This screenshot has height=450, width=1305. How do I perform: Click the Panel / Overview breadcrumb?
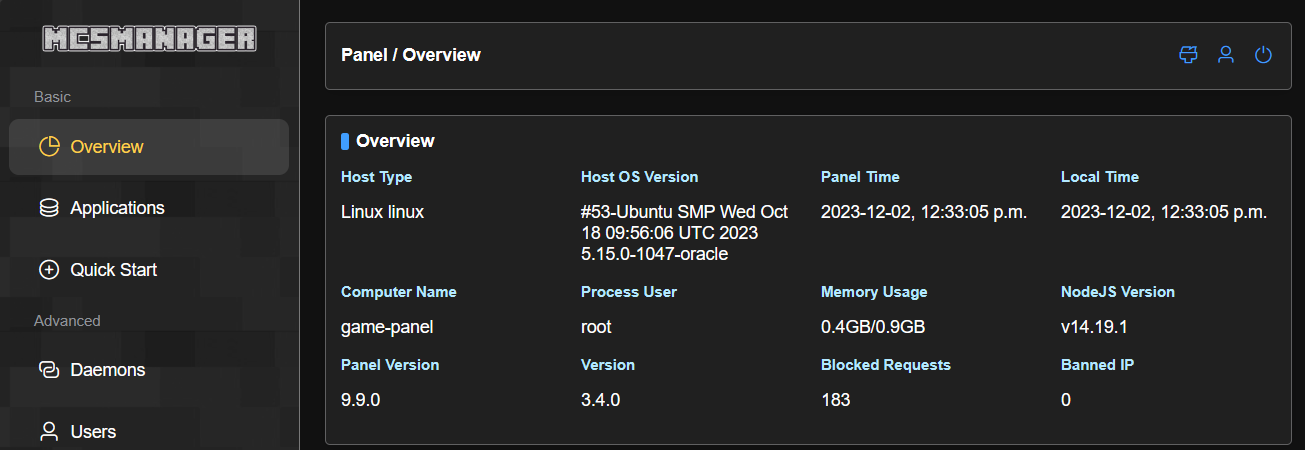[x=411, y=55]
